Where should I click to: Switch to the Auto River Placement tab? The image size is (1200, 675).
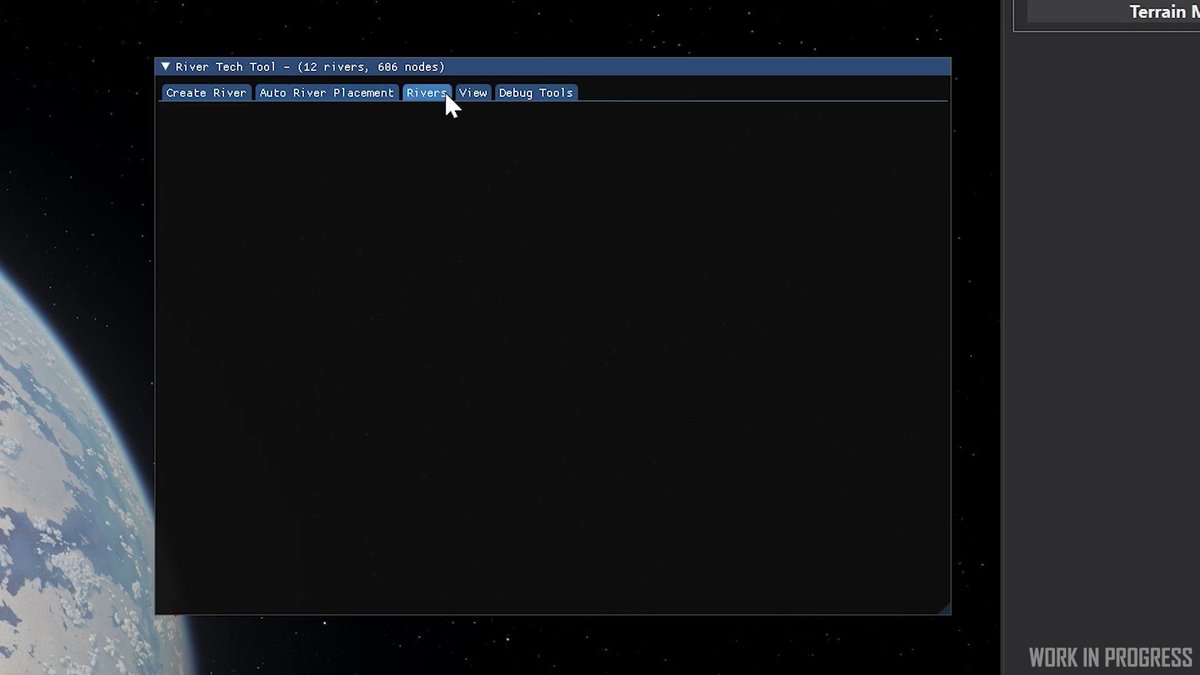tap(327, 93)
